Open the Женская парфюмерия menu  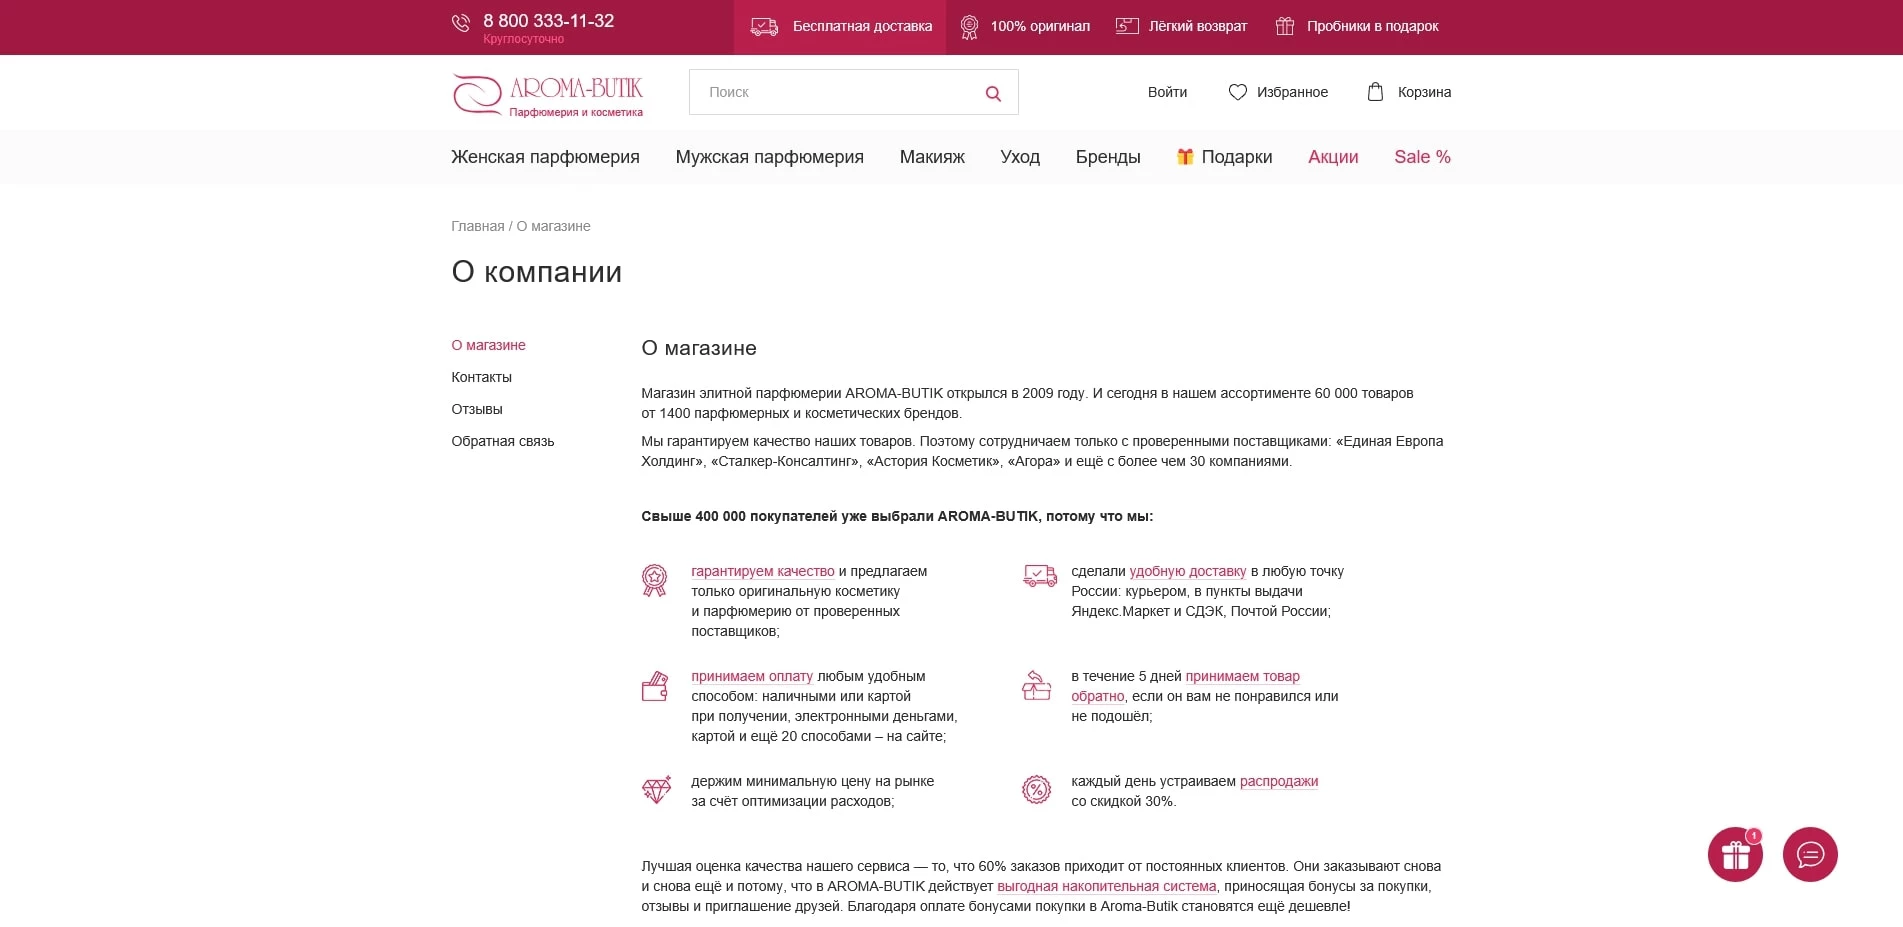(x=545, y=157)
